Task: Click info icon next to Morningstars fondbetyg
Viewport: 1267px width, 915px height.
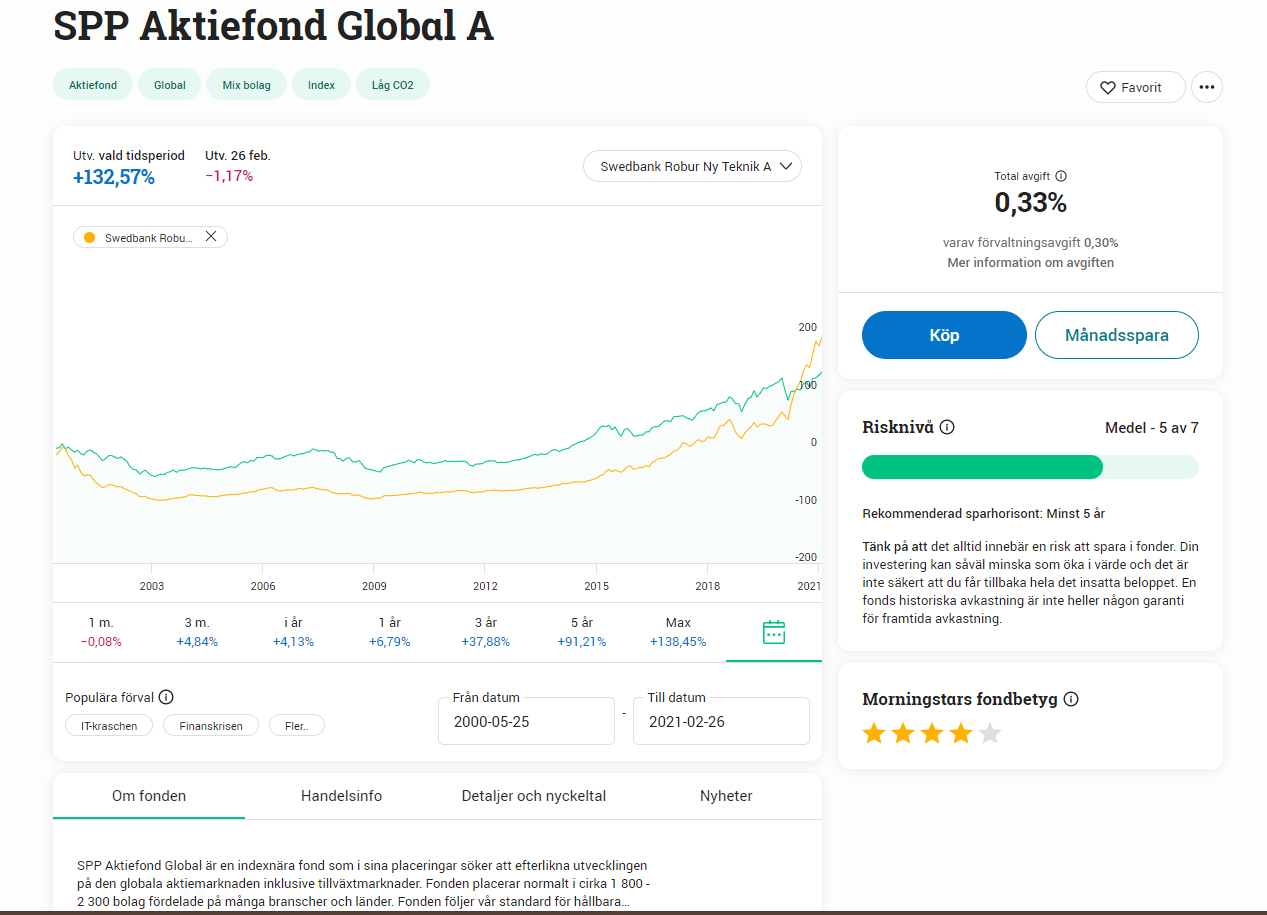Action: coord(1071,699)
